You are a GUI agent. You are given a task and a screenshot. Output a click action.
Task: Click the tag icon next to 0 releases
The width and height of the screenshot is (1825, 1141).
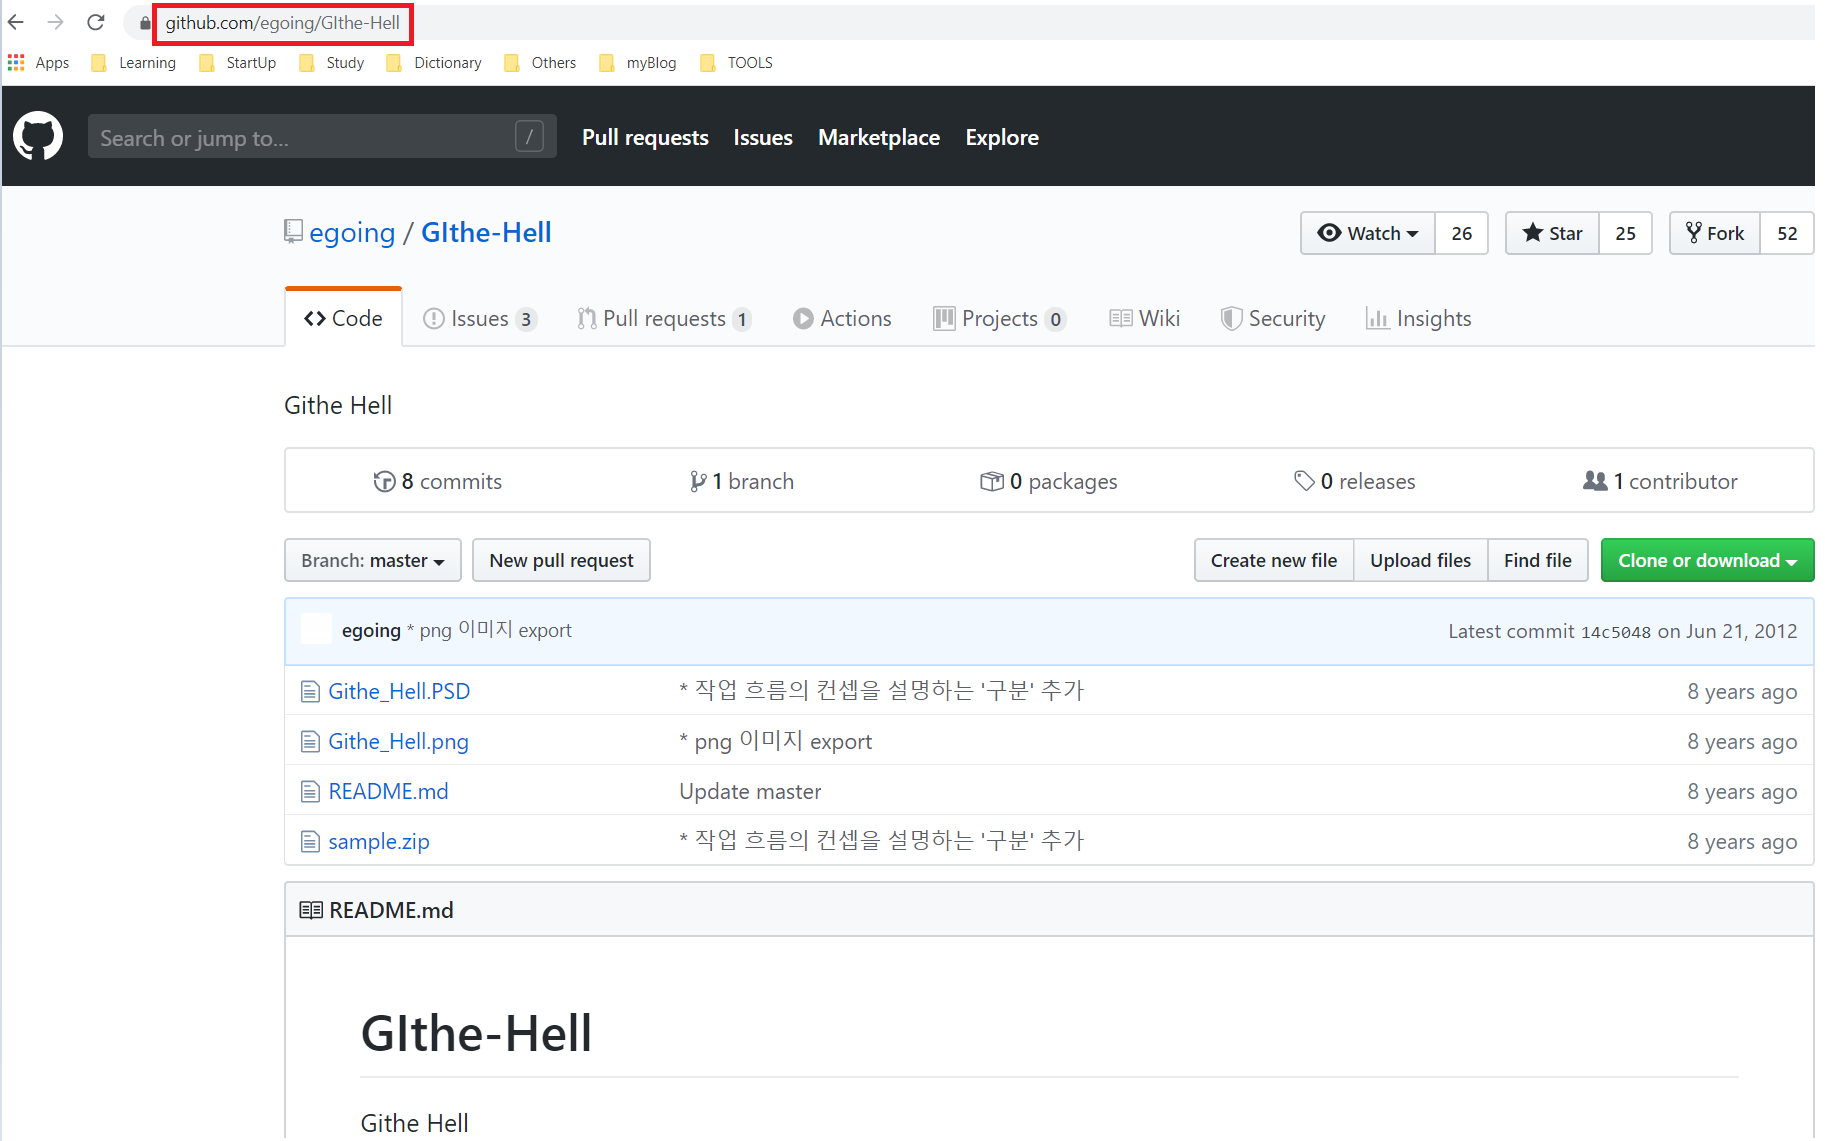point(1304,481)
